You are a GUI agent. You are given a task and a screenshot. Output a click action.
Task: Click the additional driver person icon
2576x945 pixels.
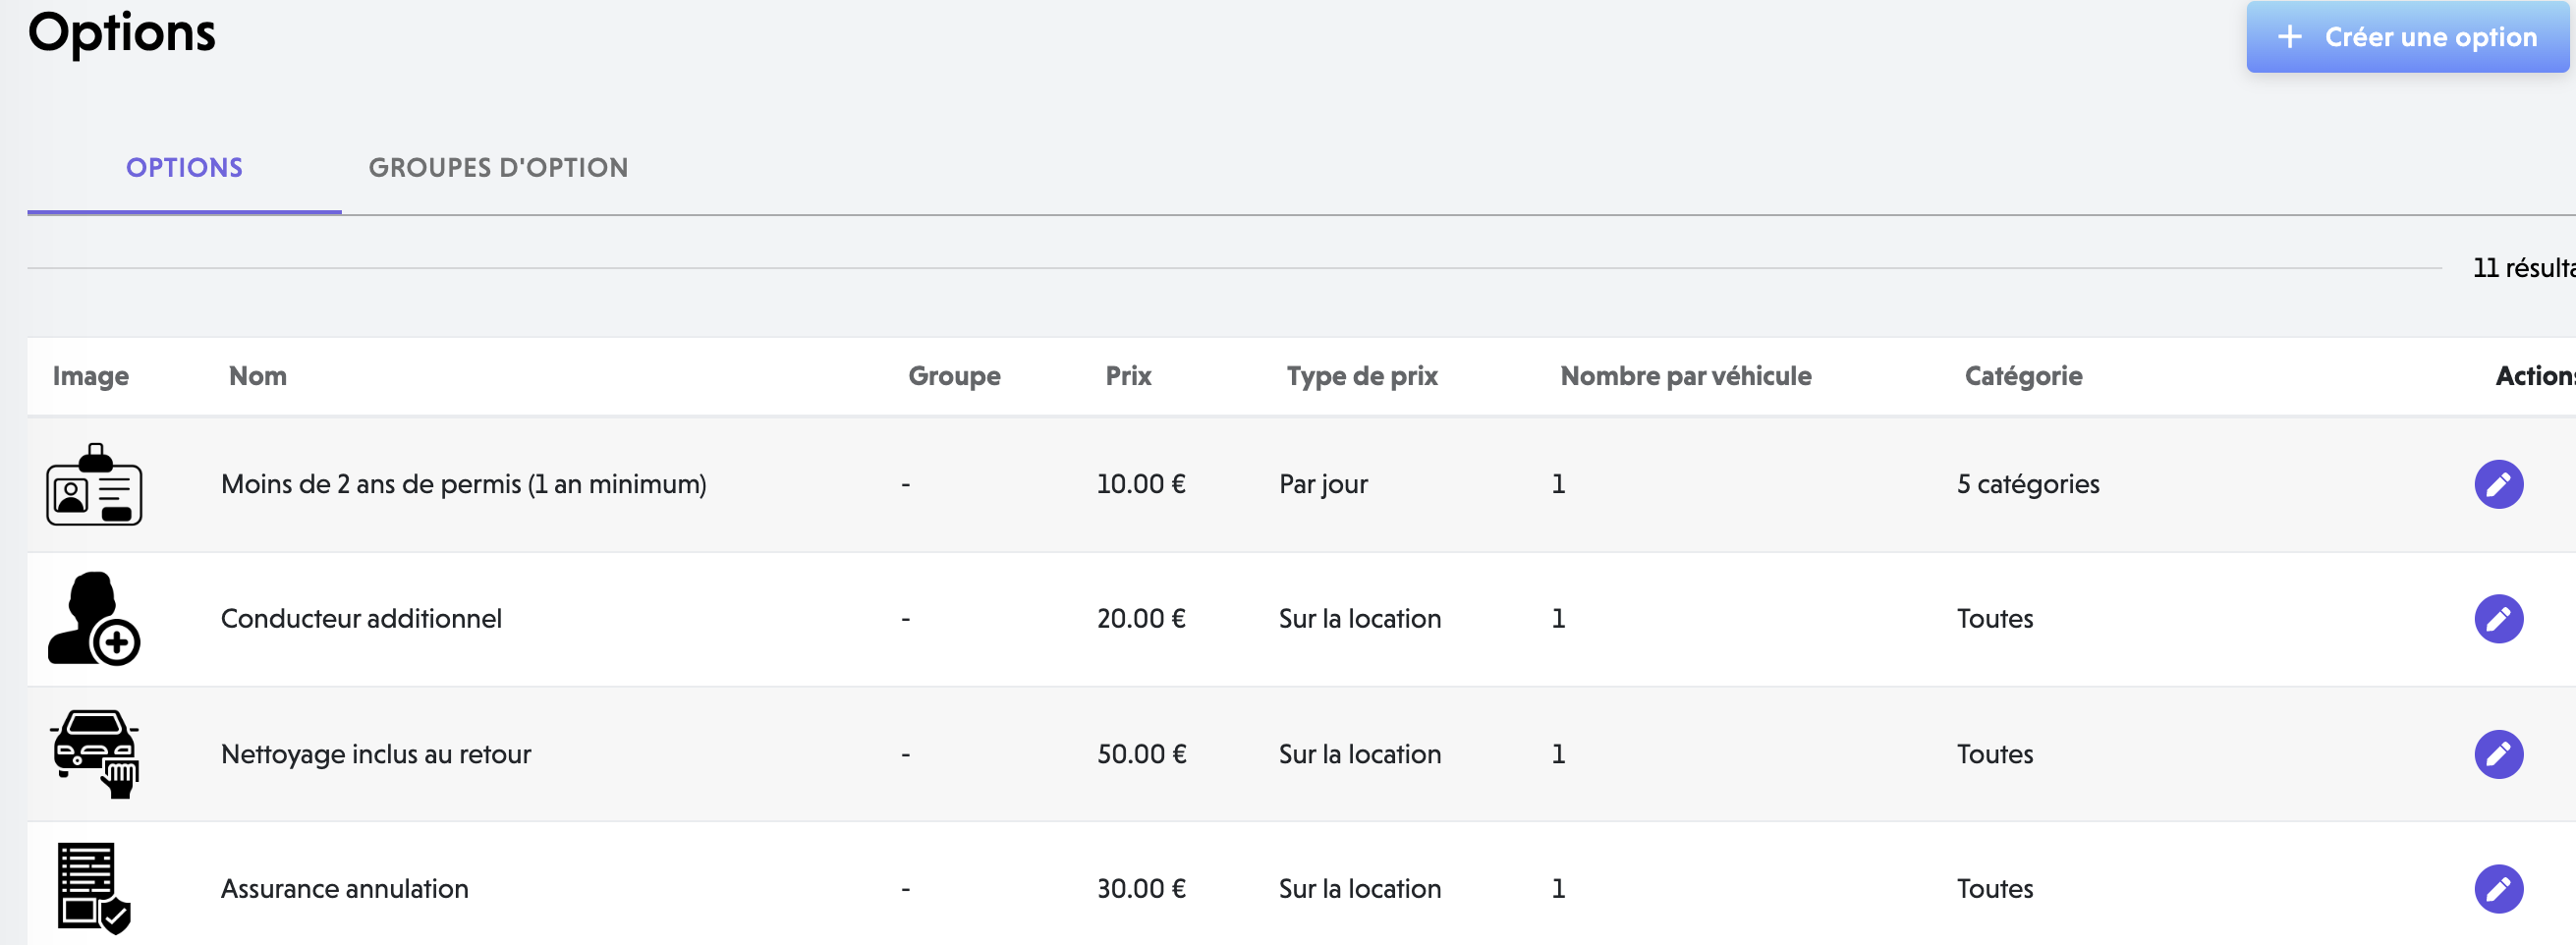[x=94, y=619]
